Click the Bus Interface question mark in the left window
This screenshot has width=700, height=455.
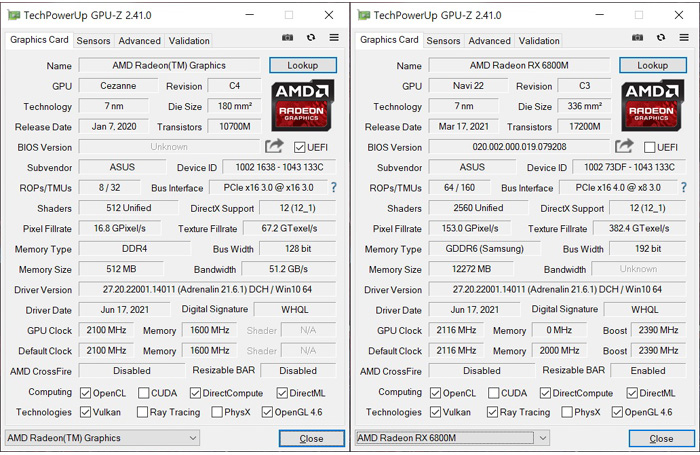(x=333, y=188)
